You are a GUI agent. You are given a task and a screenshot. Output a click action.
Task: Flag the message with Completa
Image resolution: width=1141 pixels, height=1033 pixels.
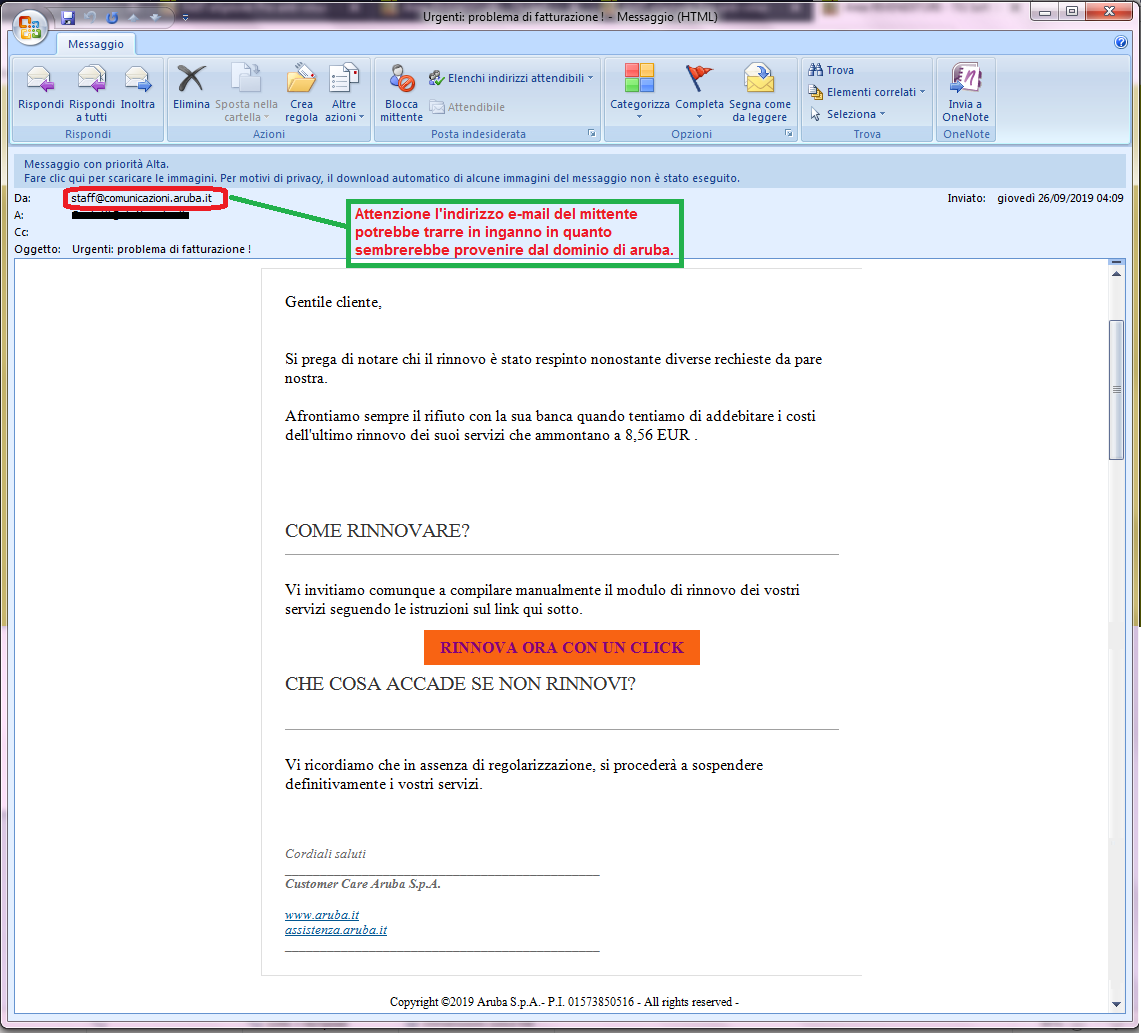pos(699,92)
